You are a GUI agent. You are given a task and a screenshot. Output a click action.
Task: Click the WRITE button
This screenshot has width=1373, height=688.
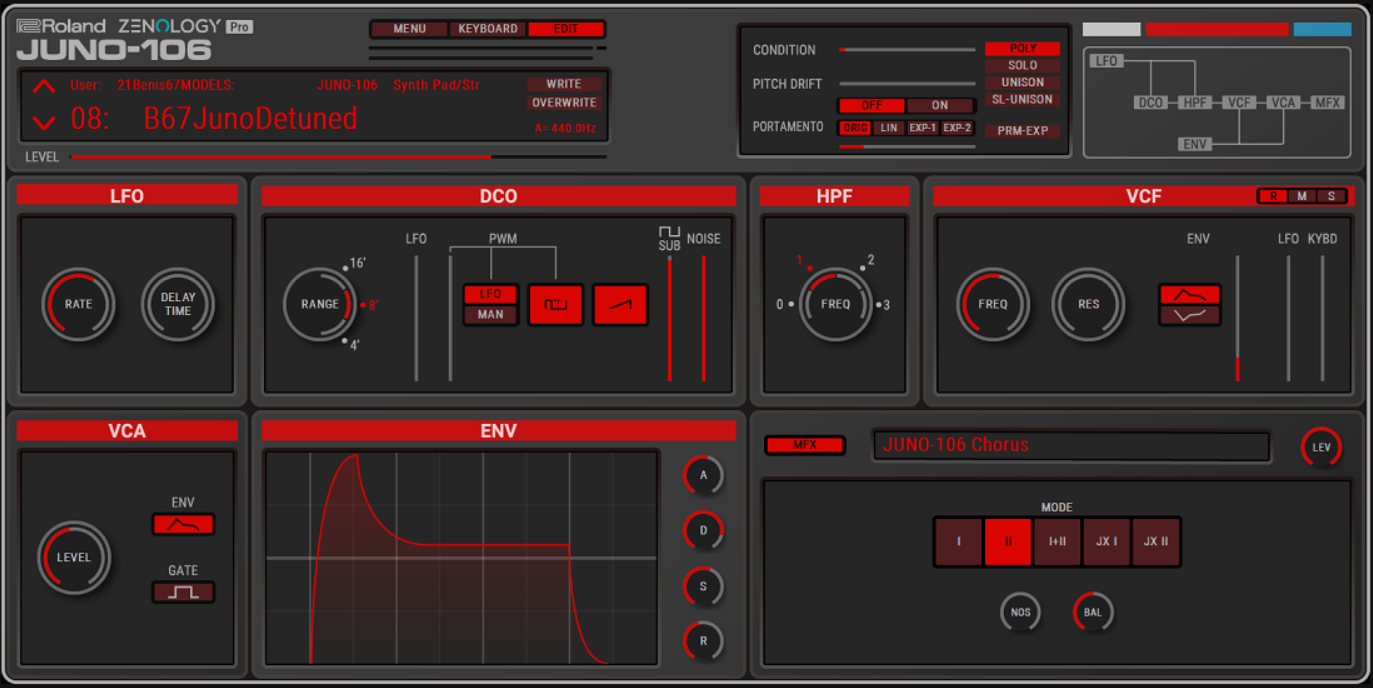click(564, 84)
